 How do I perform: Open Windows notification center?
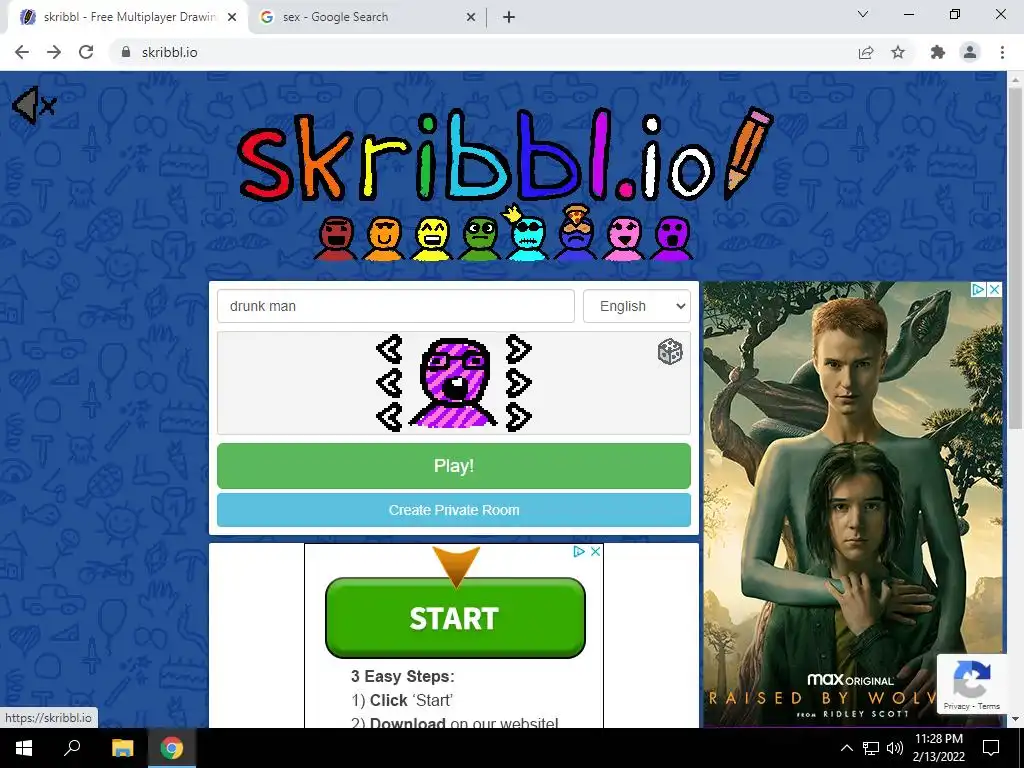click(991, 748)
